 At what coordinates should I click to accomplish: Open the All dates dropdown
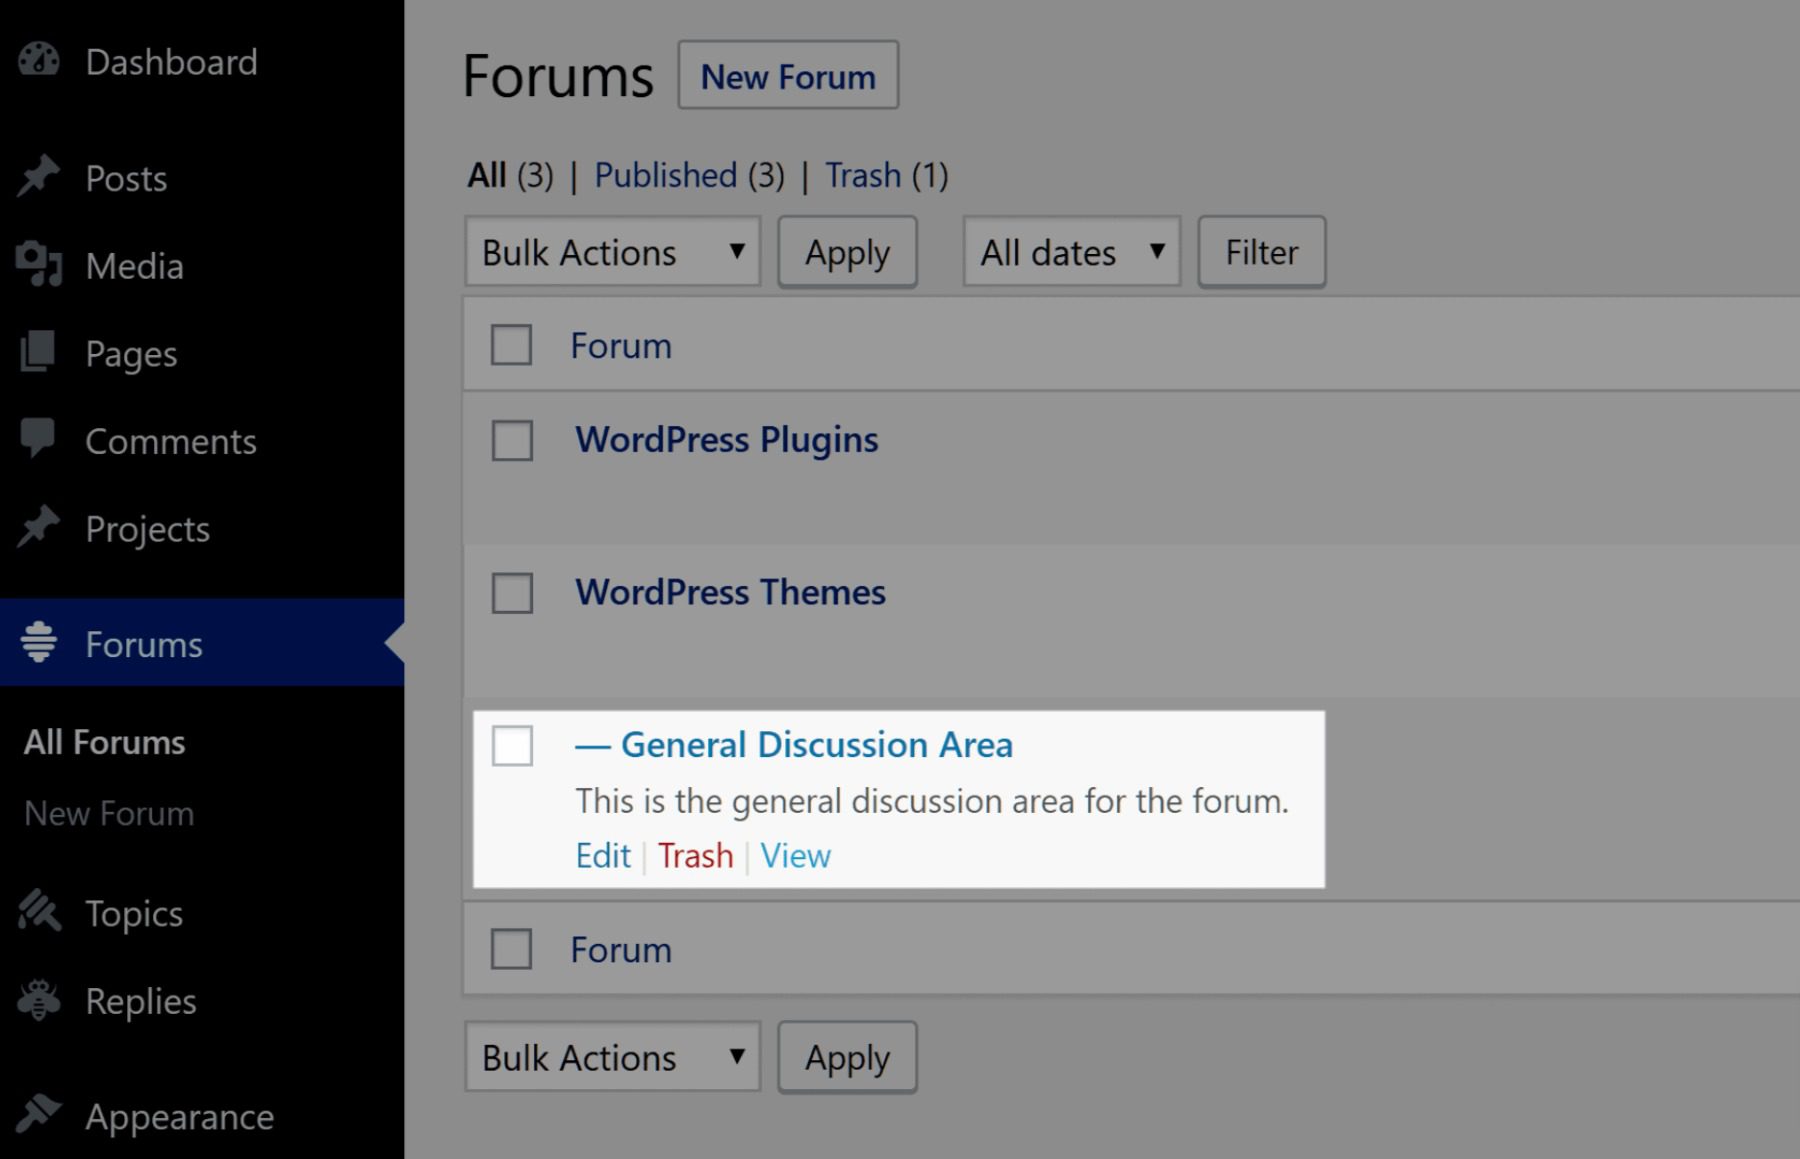coord(1069,252)
